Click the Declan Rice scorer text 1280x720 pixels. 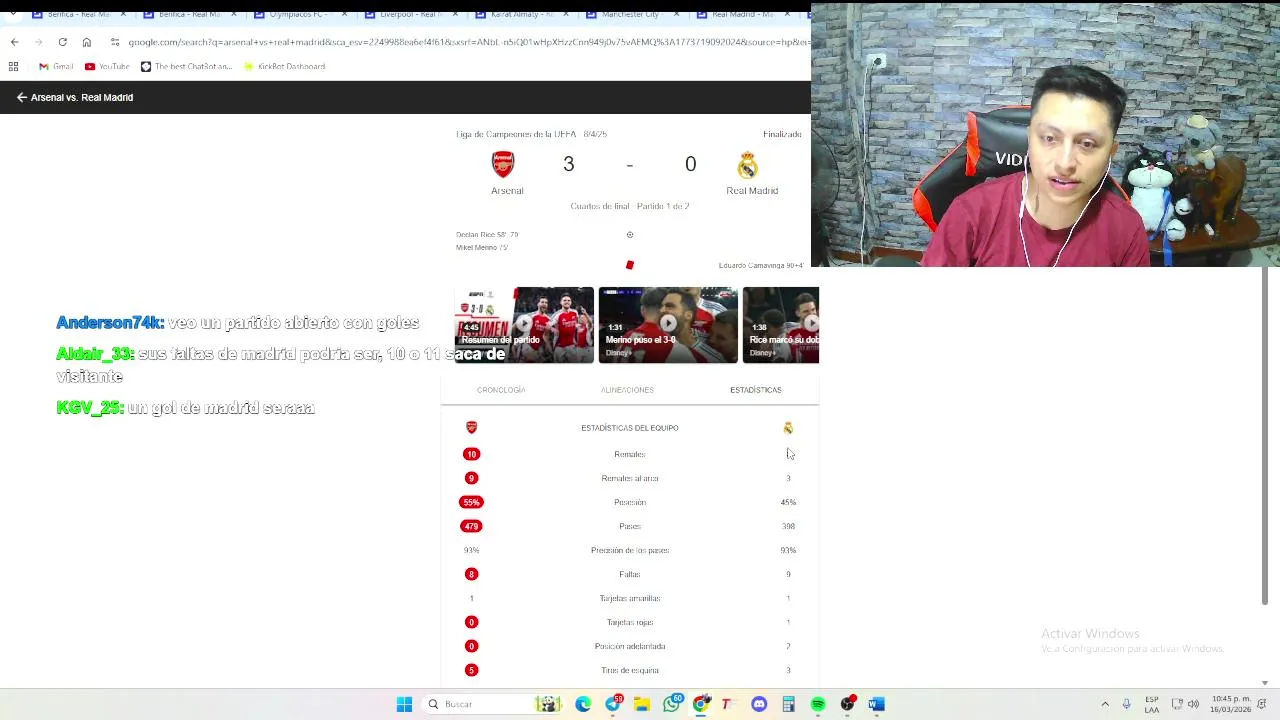[487, 235]
